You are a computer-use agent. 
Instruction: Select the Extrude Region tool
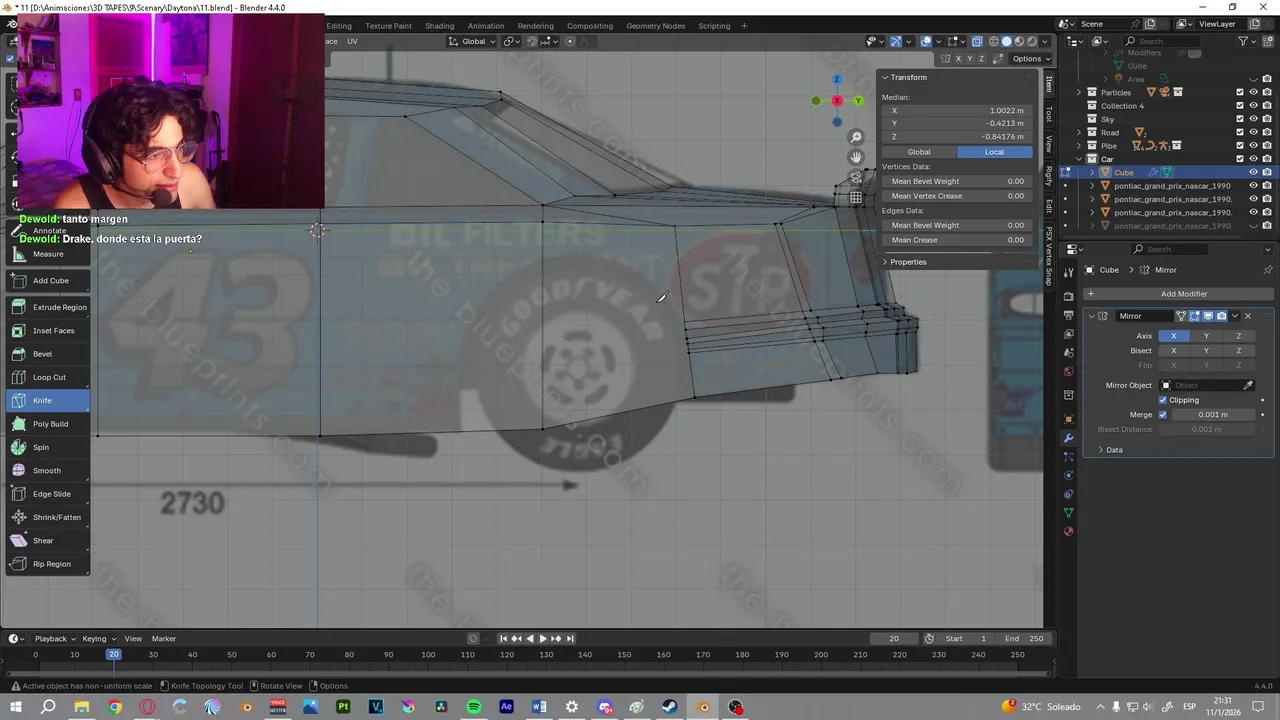tap(48, 307)
